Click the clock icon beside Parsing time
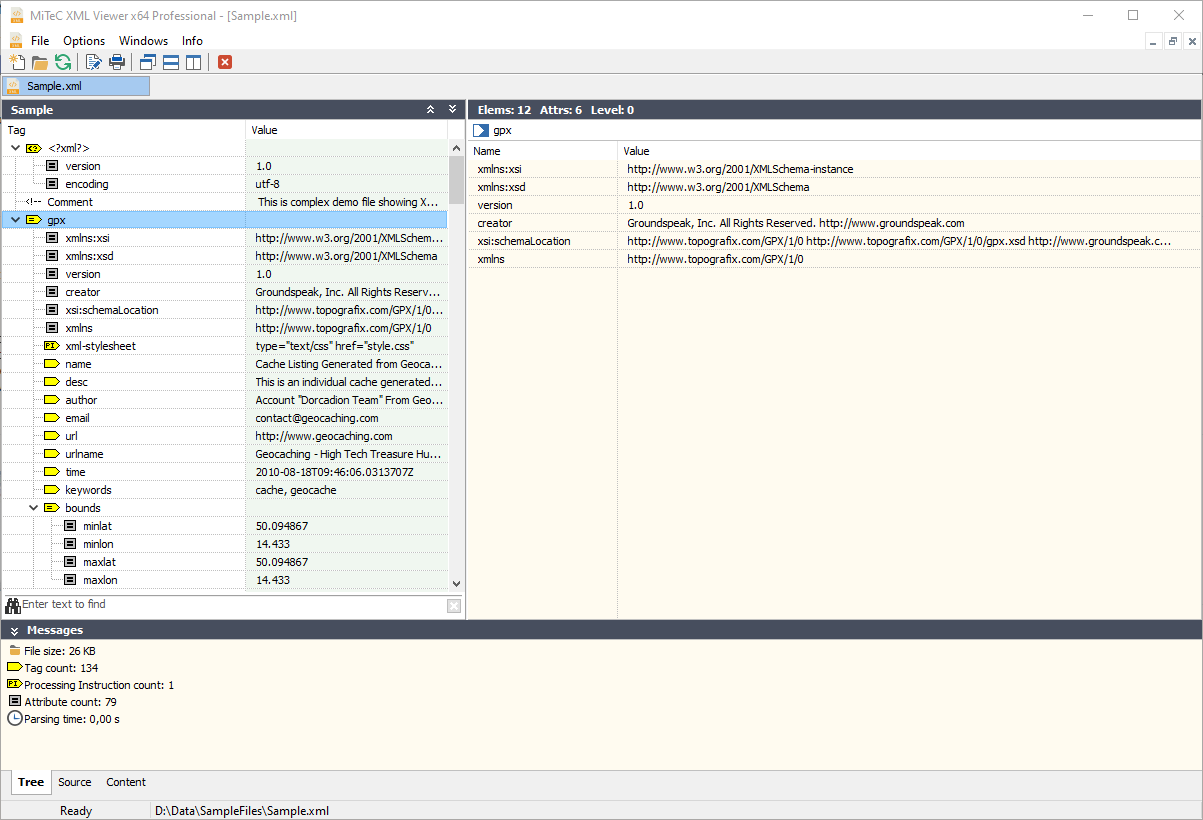This screenshot has height=820, width=1203. pos(15,719)
